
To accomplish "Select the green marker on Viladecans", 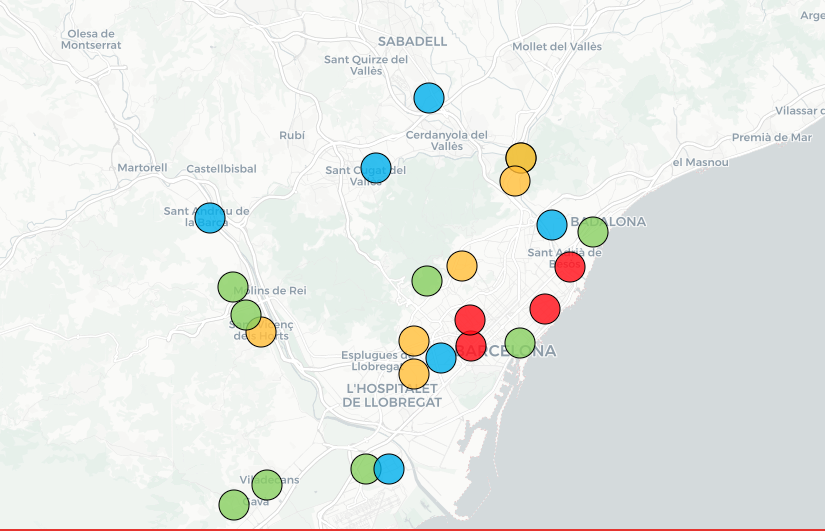I will tap(267, 485).
